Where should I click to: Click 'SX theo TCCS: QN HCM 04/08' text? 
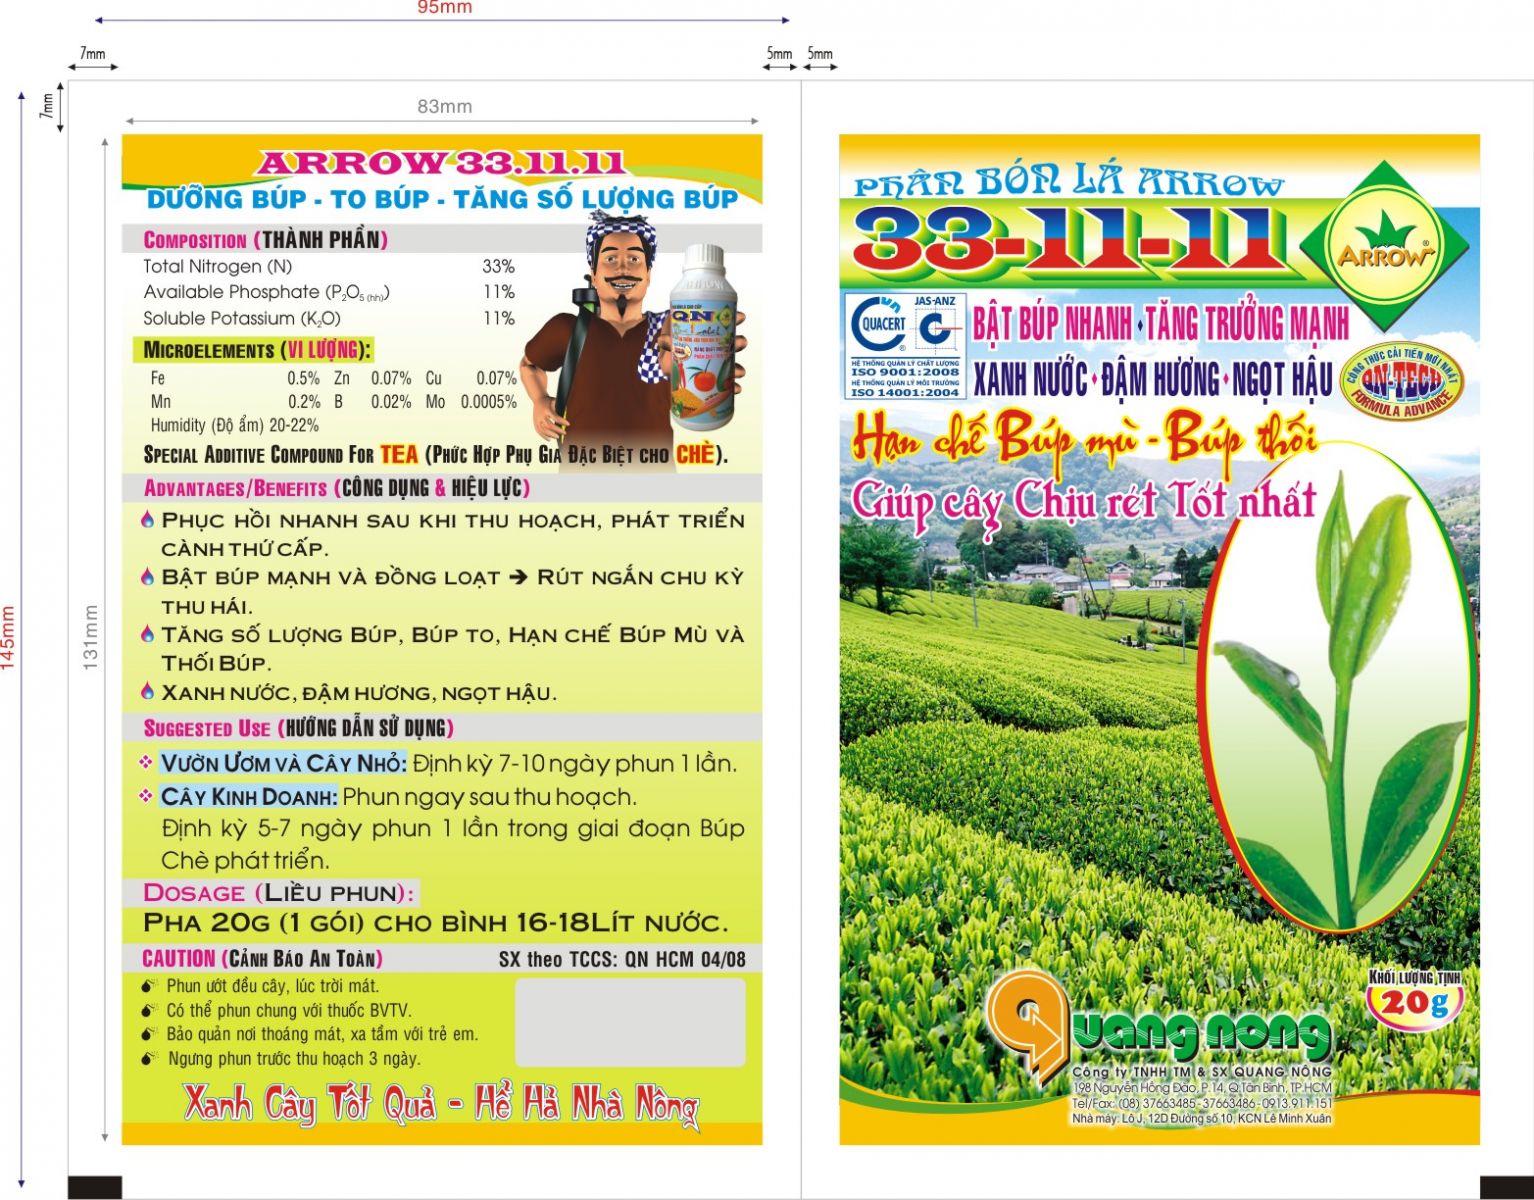pyautogui.click(x=622, y=959)
